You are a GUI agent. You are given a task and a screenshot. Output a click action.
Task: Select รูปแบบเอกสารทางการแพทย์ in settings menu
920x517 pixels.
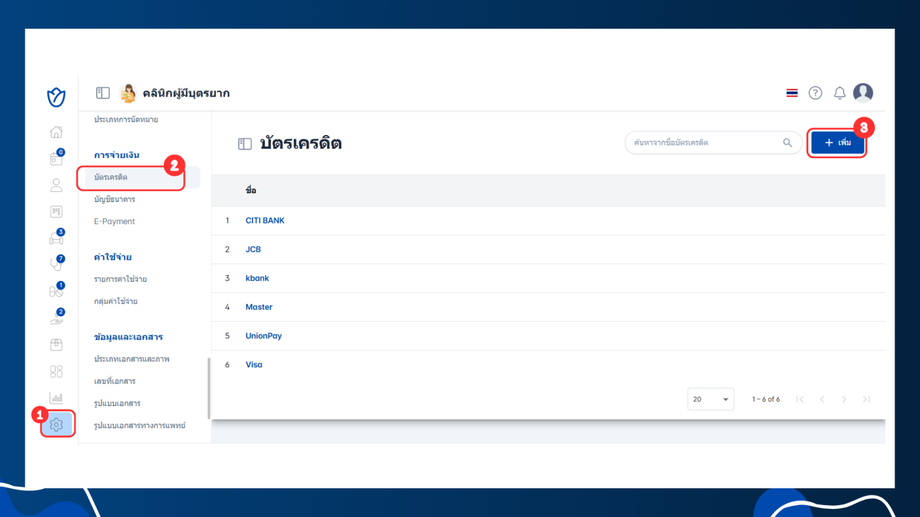[140, 425]
